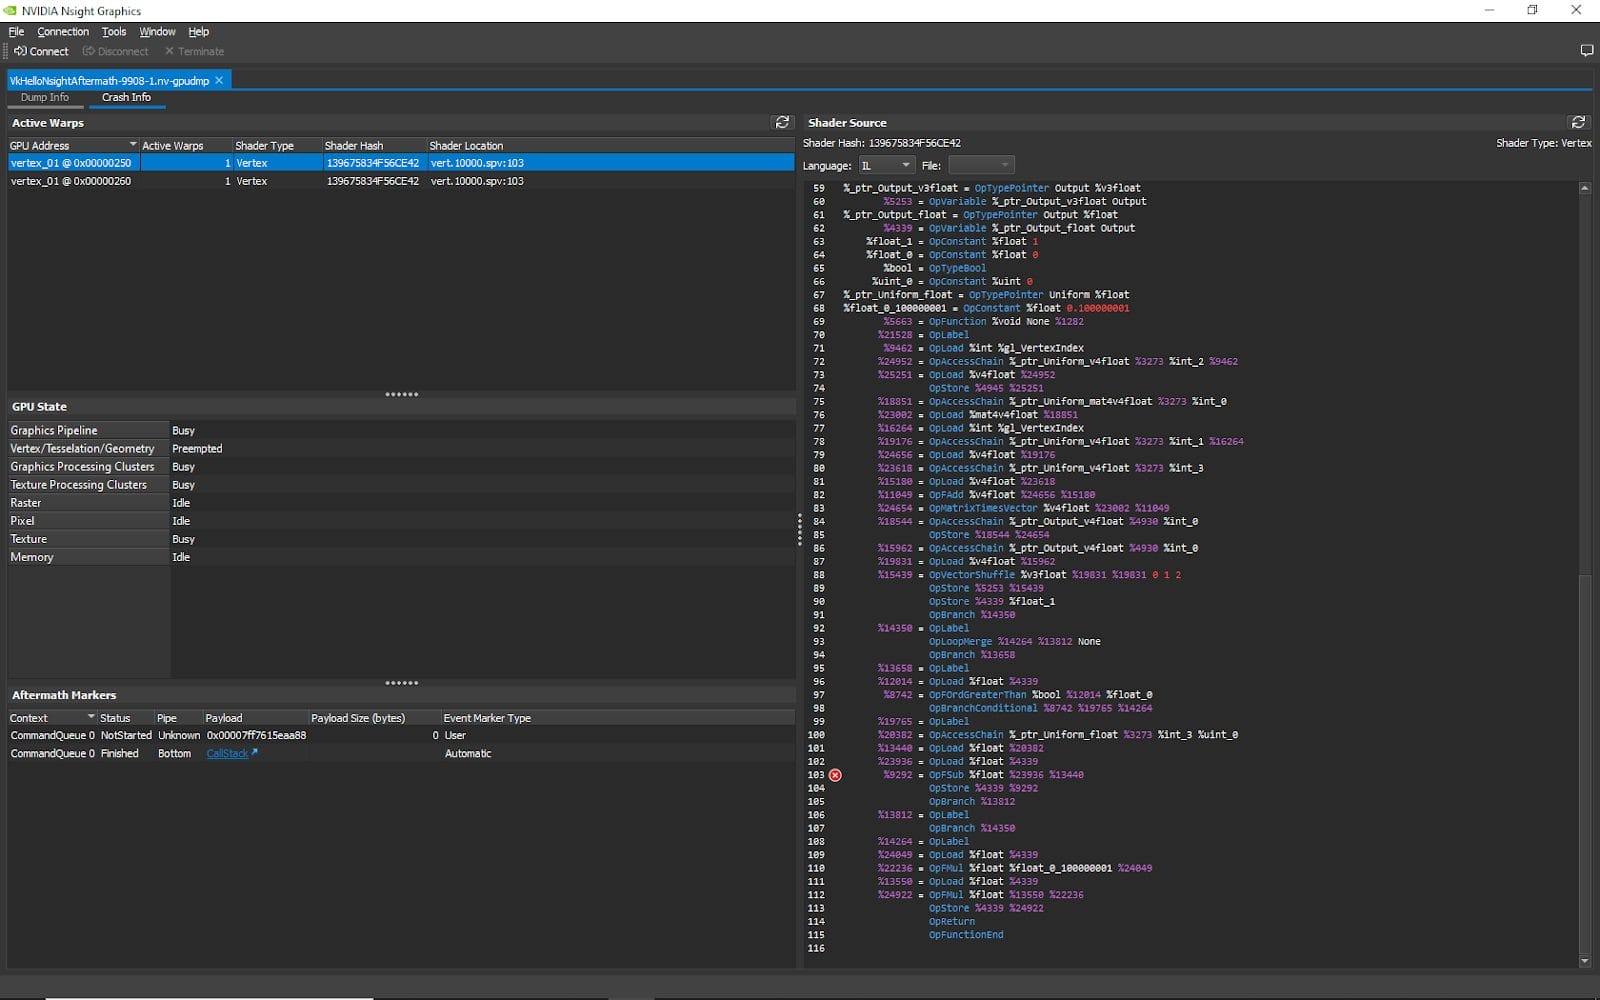The height and width of the screenshot is (1000, 1600).
Task: Refresh the Shader Source panel
Action: pos(1578,122)
